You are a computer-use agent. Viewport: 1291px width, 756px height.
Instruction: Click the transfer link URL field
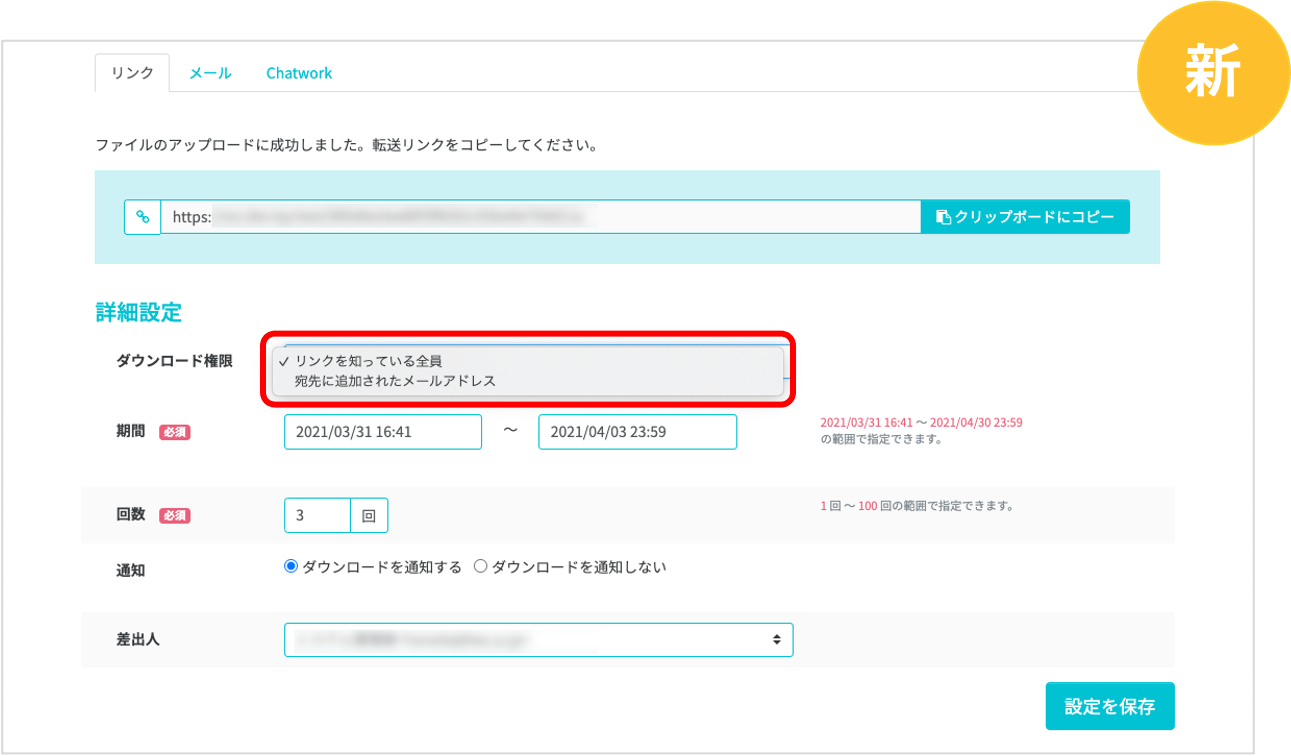tap(540, 217)
